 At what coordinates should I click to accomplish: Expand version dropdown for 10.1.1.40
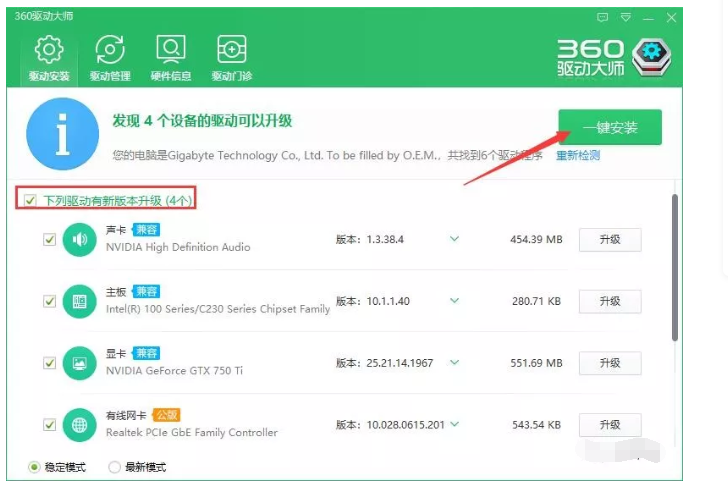tap(455, 301)
